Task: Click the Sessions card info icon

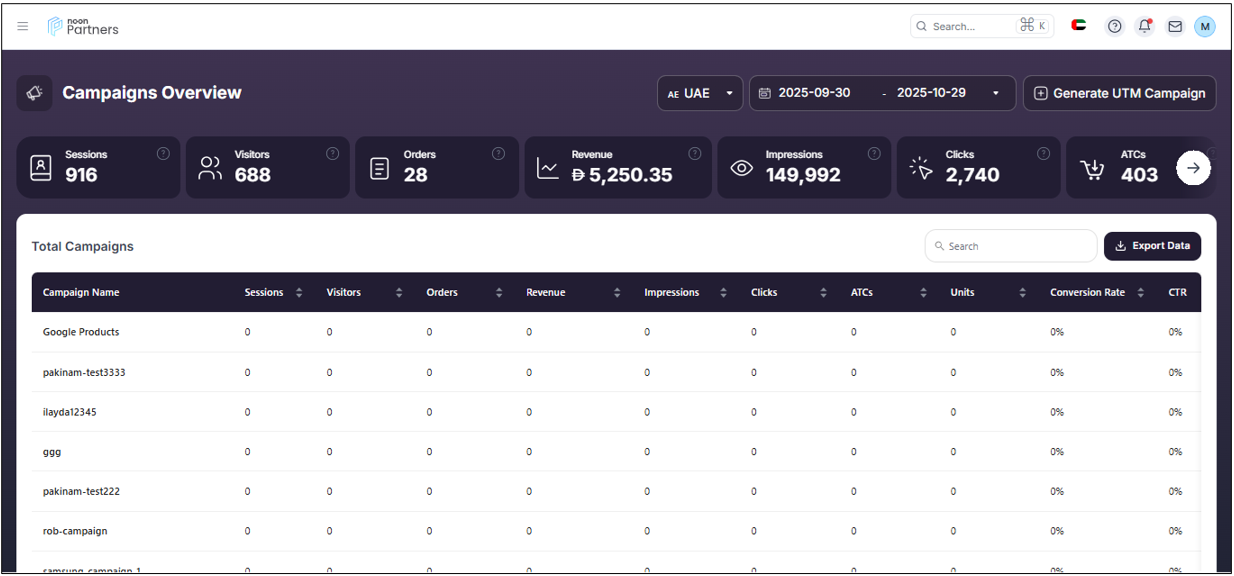Action: pos(163,154)
